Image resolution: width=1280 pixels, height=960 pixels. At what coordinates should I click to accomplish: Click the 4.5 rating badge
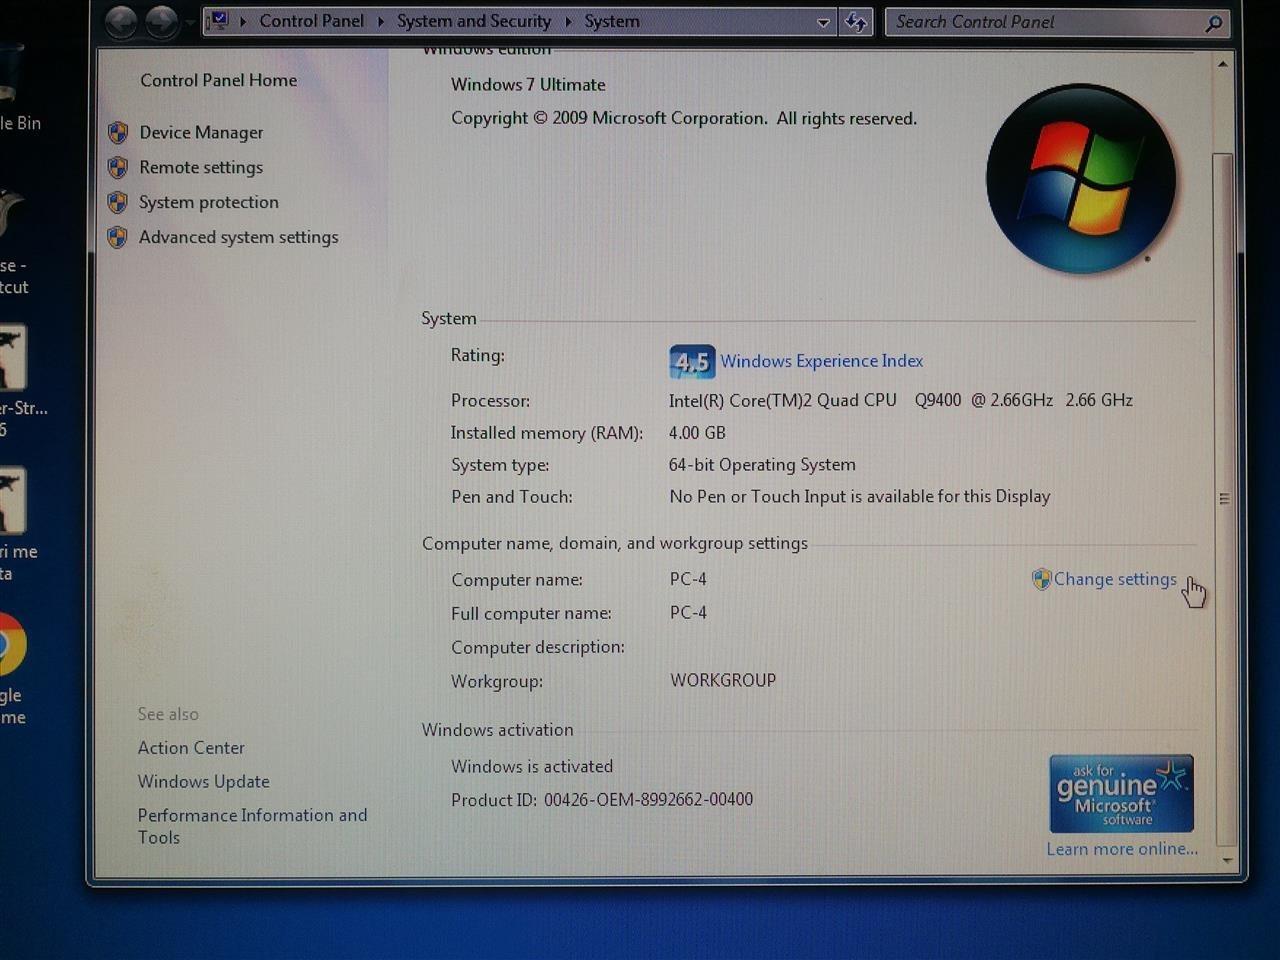click(692, 361)
